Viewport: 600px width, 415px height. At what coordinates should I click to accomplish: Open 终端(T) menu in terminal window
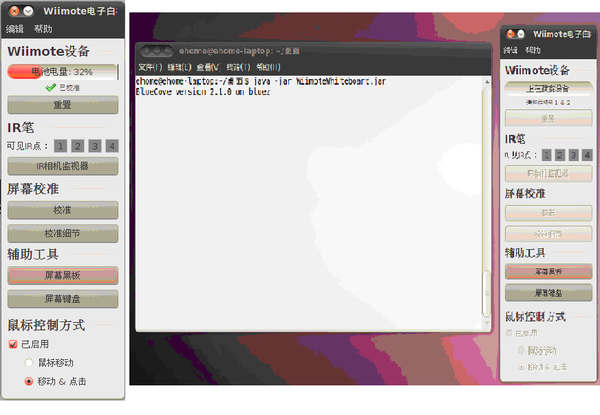(238, 67)
